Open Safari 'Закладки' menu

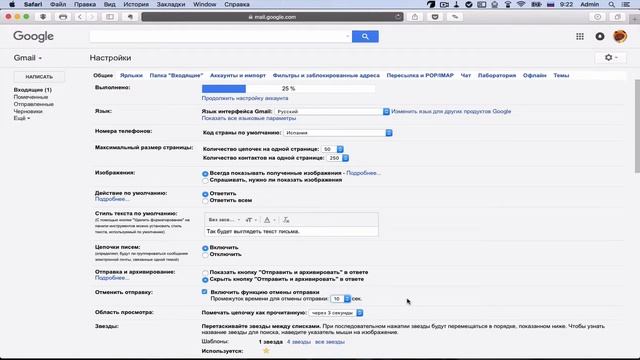pyautogui.click(x=171, y=4)
